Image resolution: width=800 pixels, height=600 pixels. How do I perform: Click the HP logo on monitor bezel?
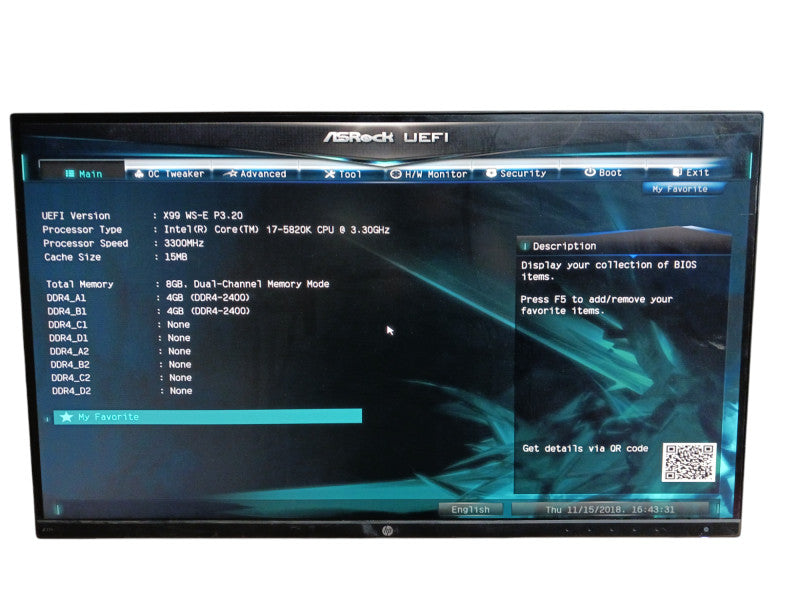point(388,531)
